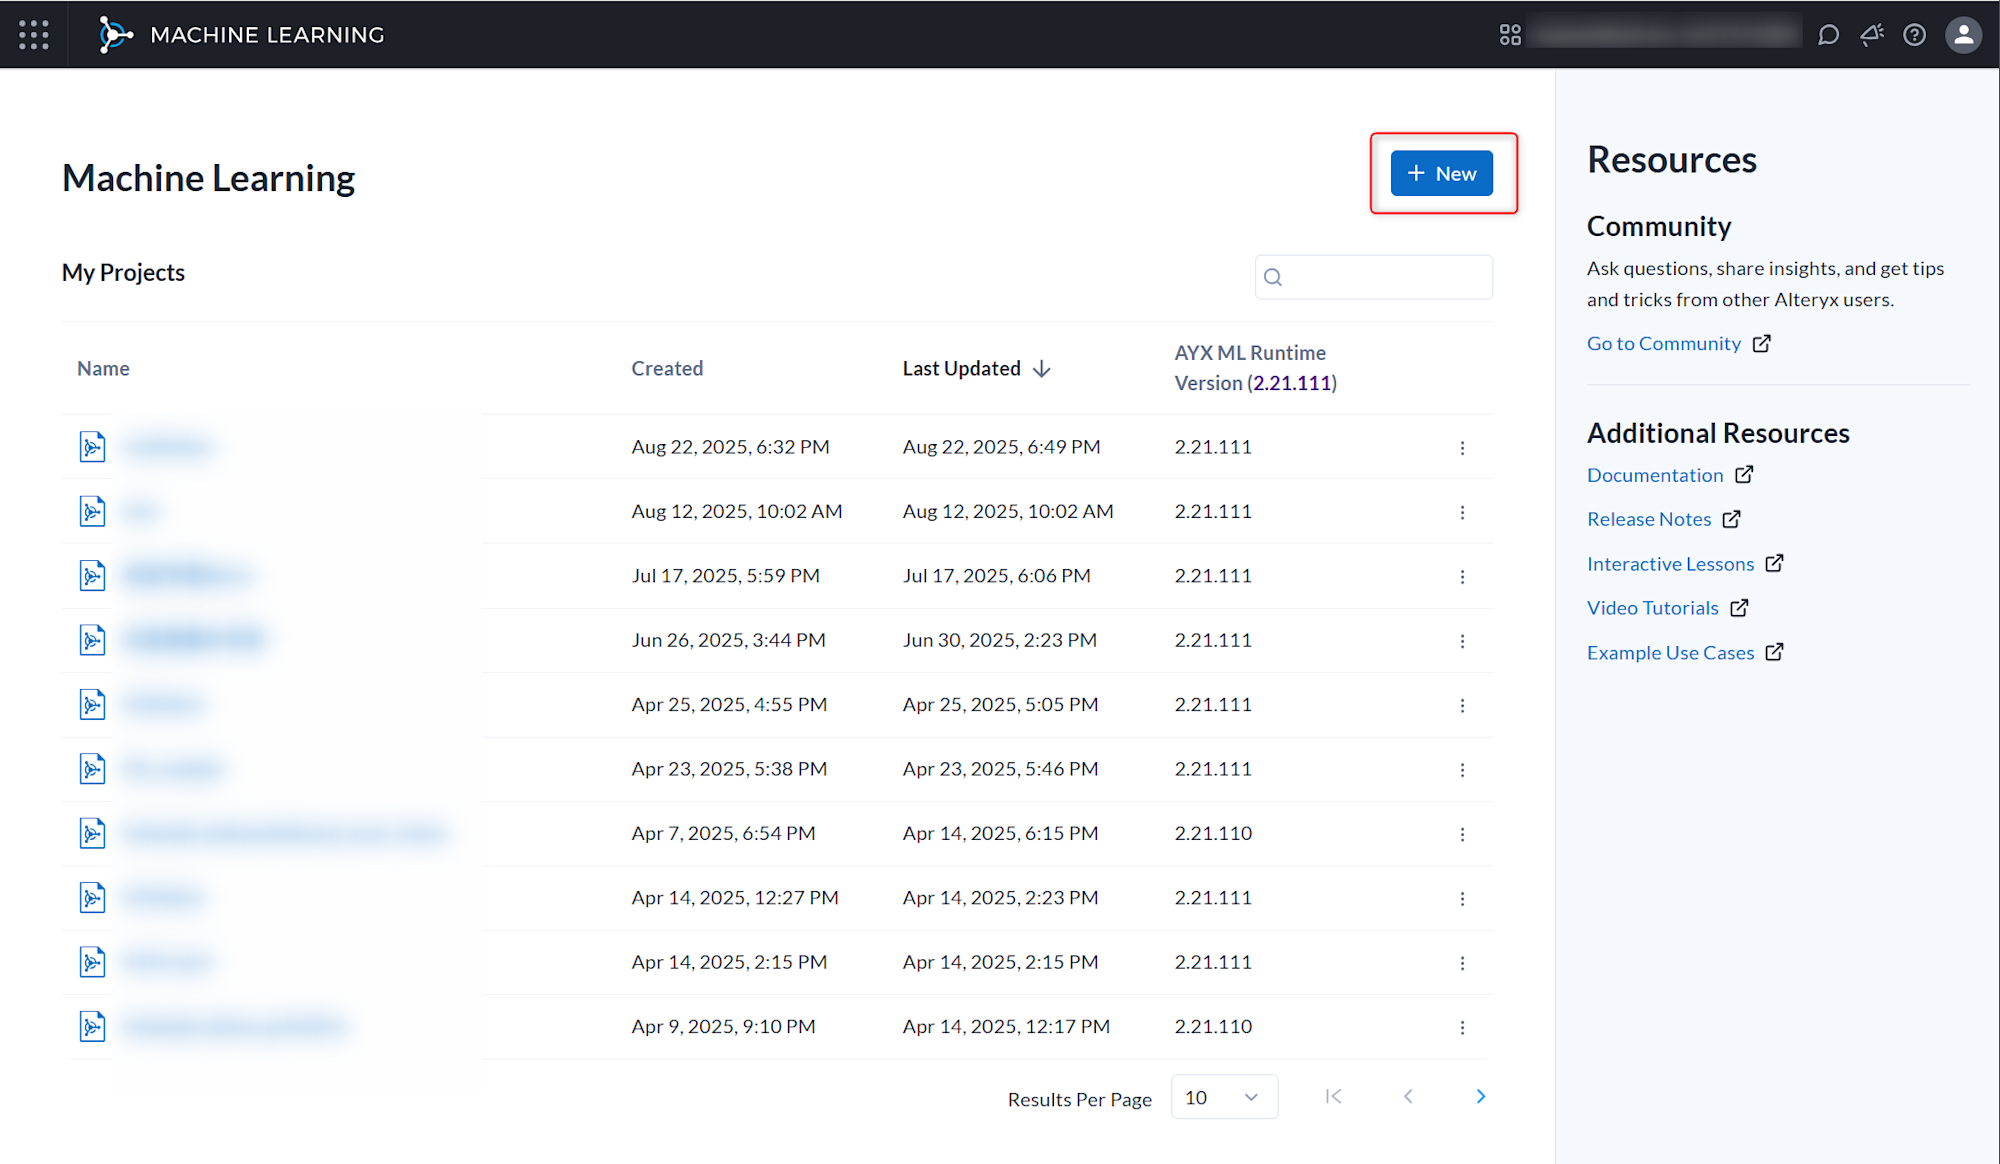Click project file icon in Apr 9, 2025 row
The height and width of the screenshot is (1164, 2000).
tap(92, 1027)
